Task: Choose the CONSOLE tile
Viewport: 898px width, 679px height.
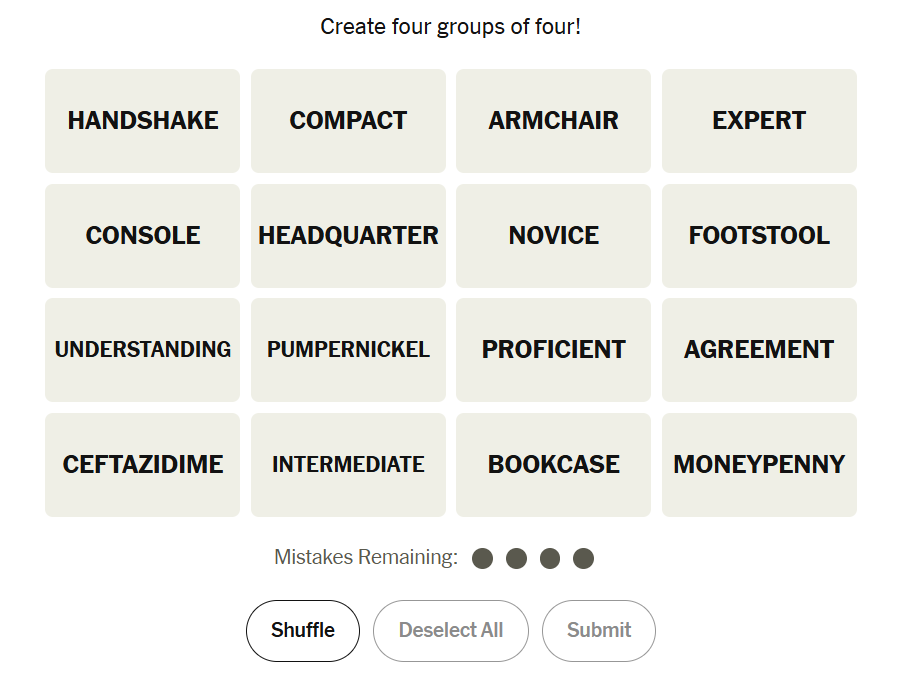Action: 143,236
